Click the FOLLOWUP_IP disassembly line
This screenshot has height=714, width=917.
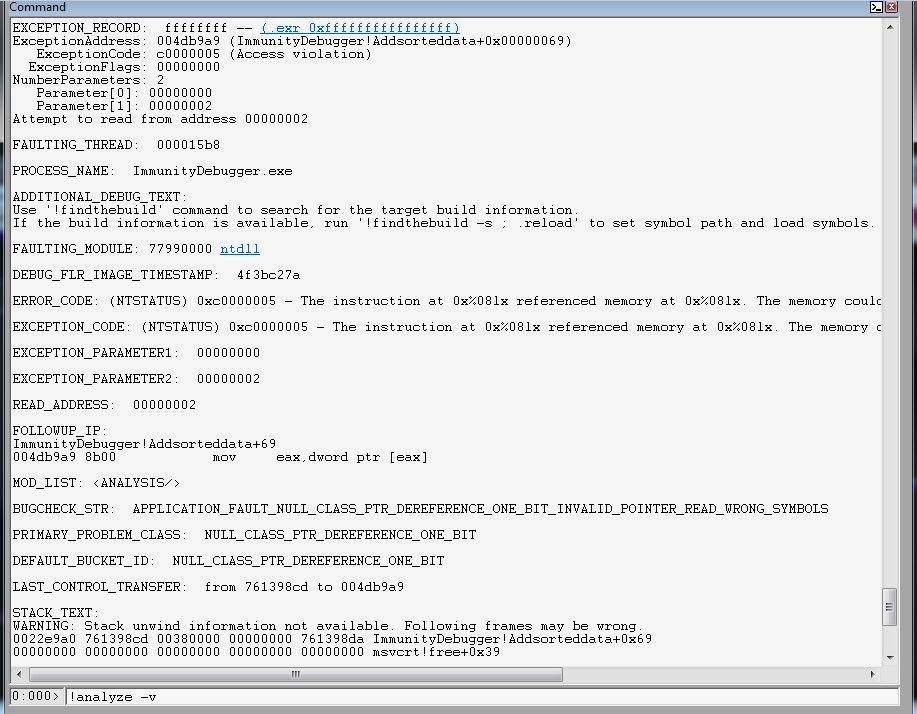click(x=200, y=456)
